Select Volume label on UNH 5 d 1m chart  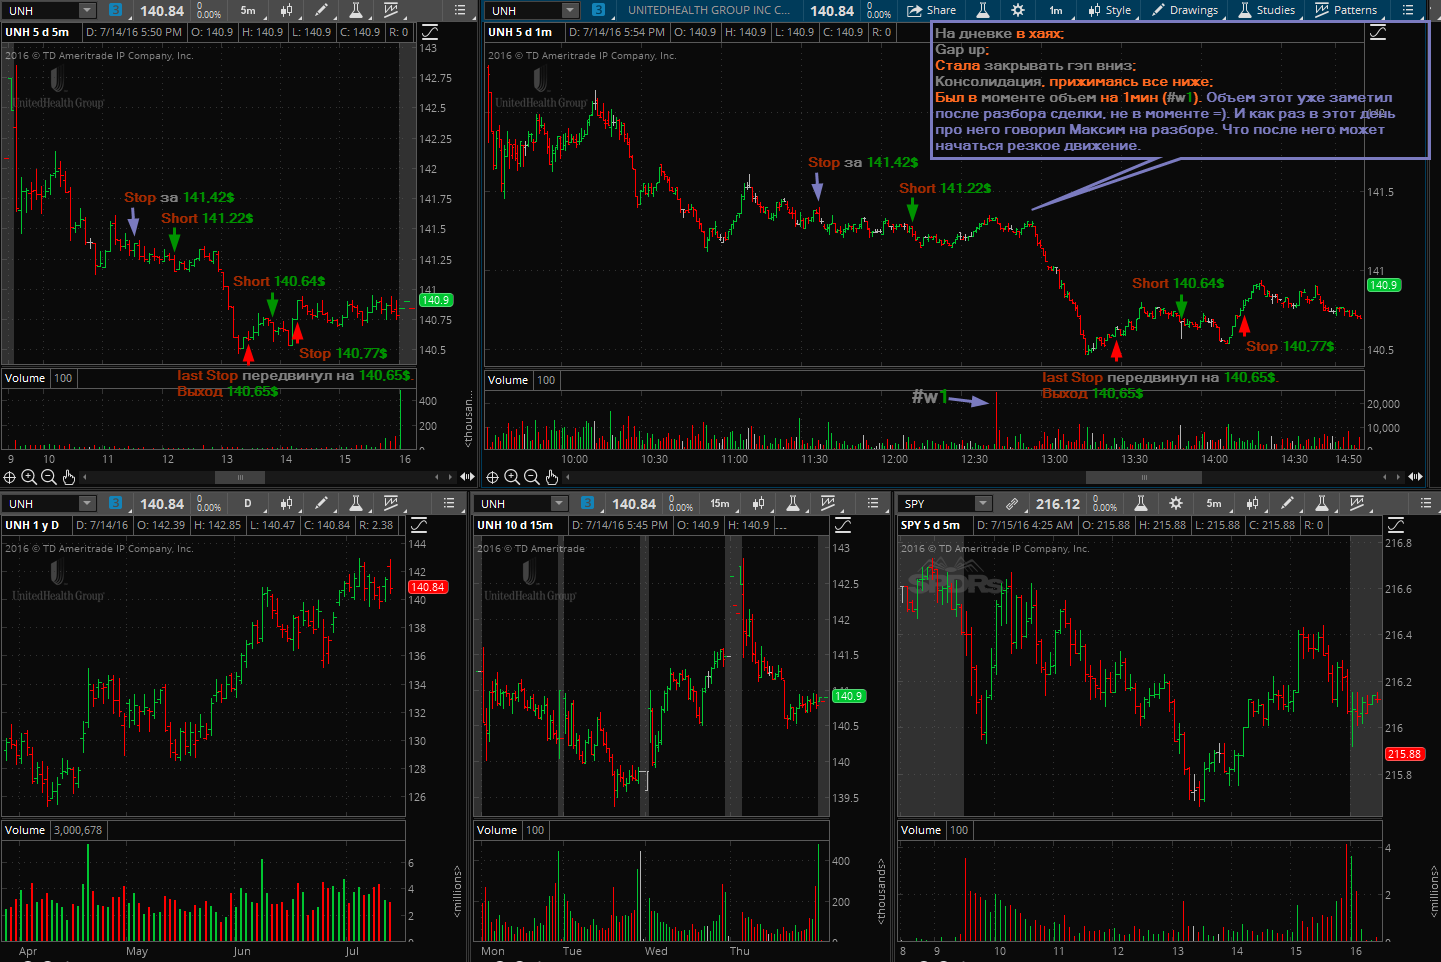pyautogui.click(x=508, y=380)
